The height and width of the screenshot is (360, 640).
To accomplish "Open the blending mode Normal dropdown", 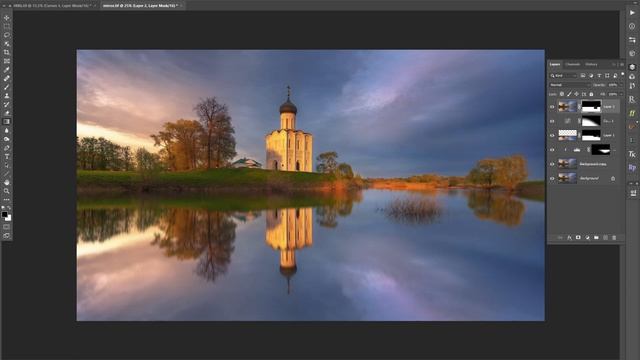I will (570, 85).
